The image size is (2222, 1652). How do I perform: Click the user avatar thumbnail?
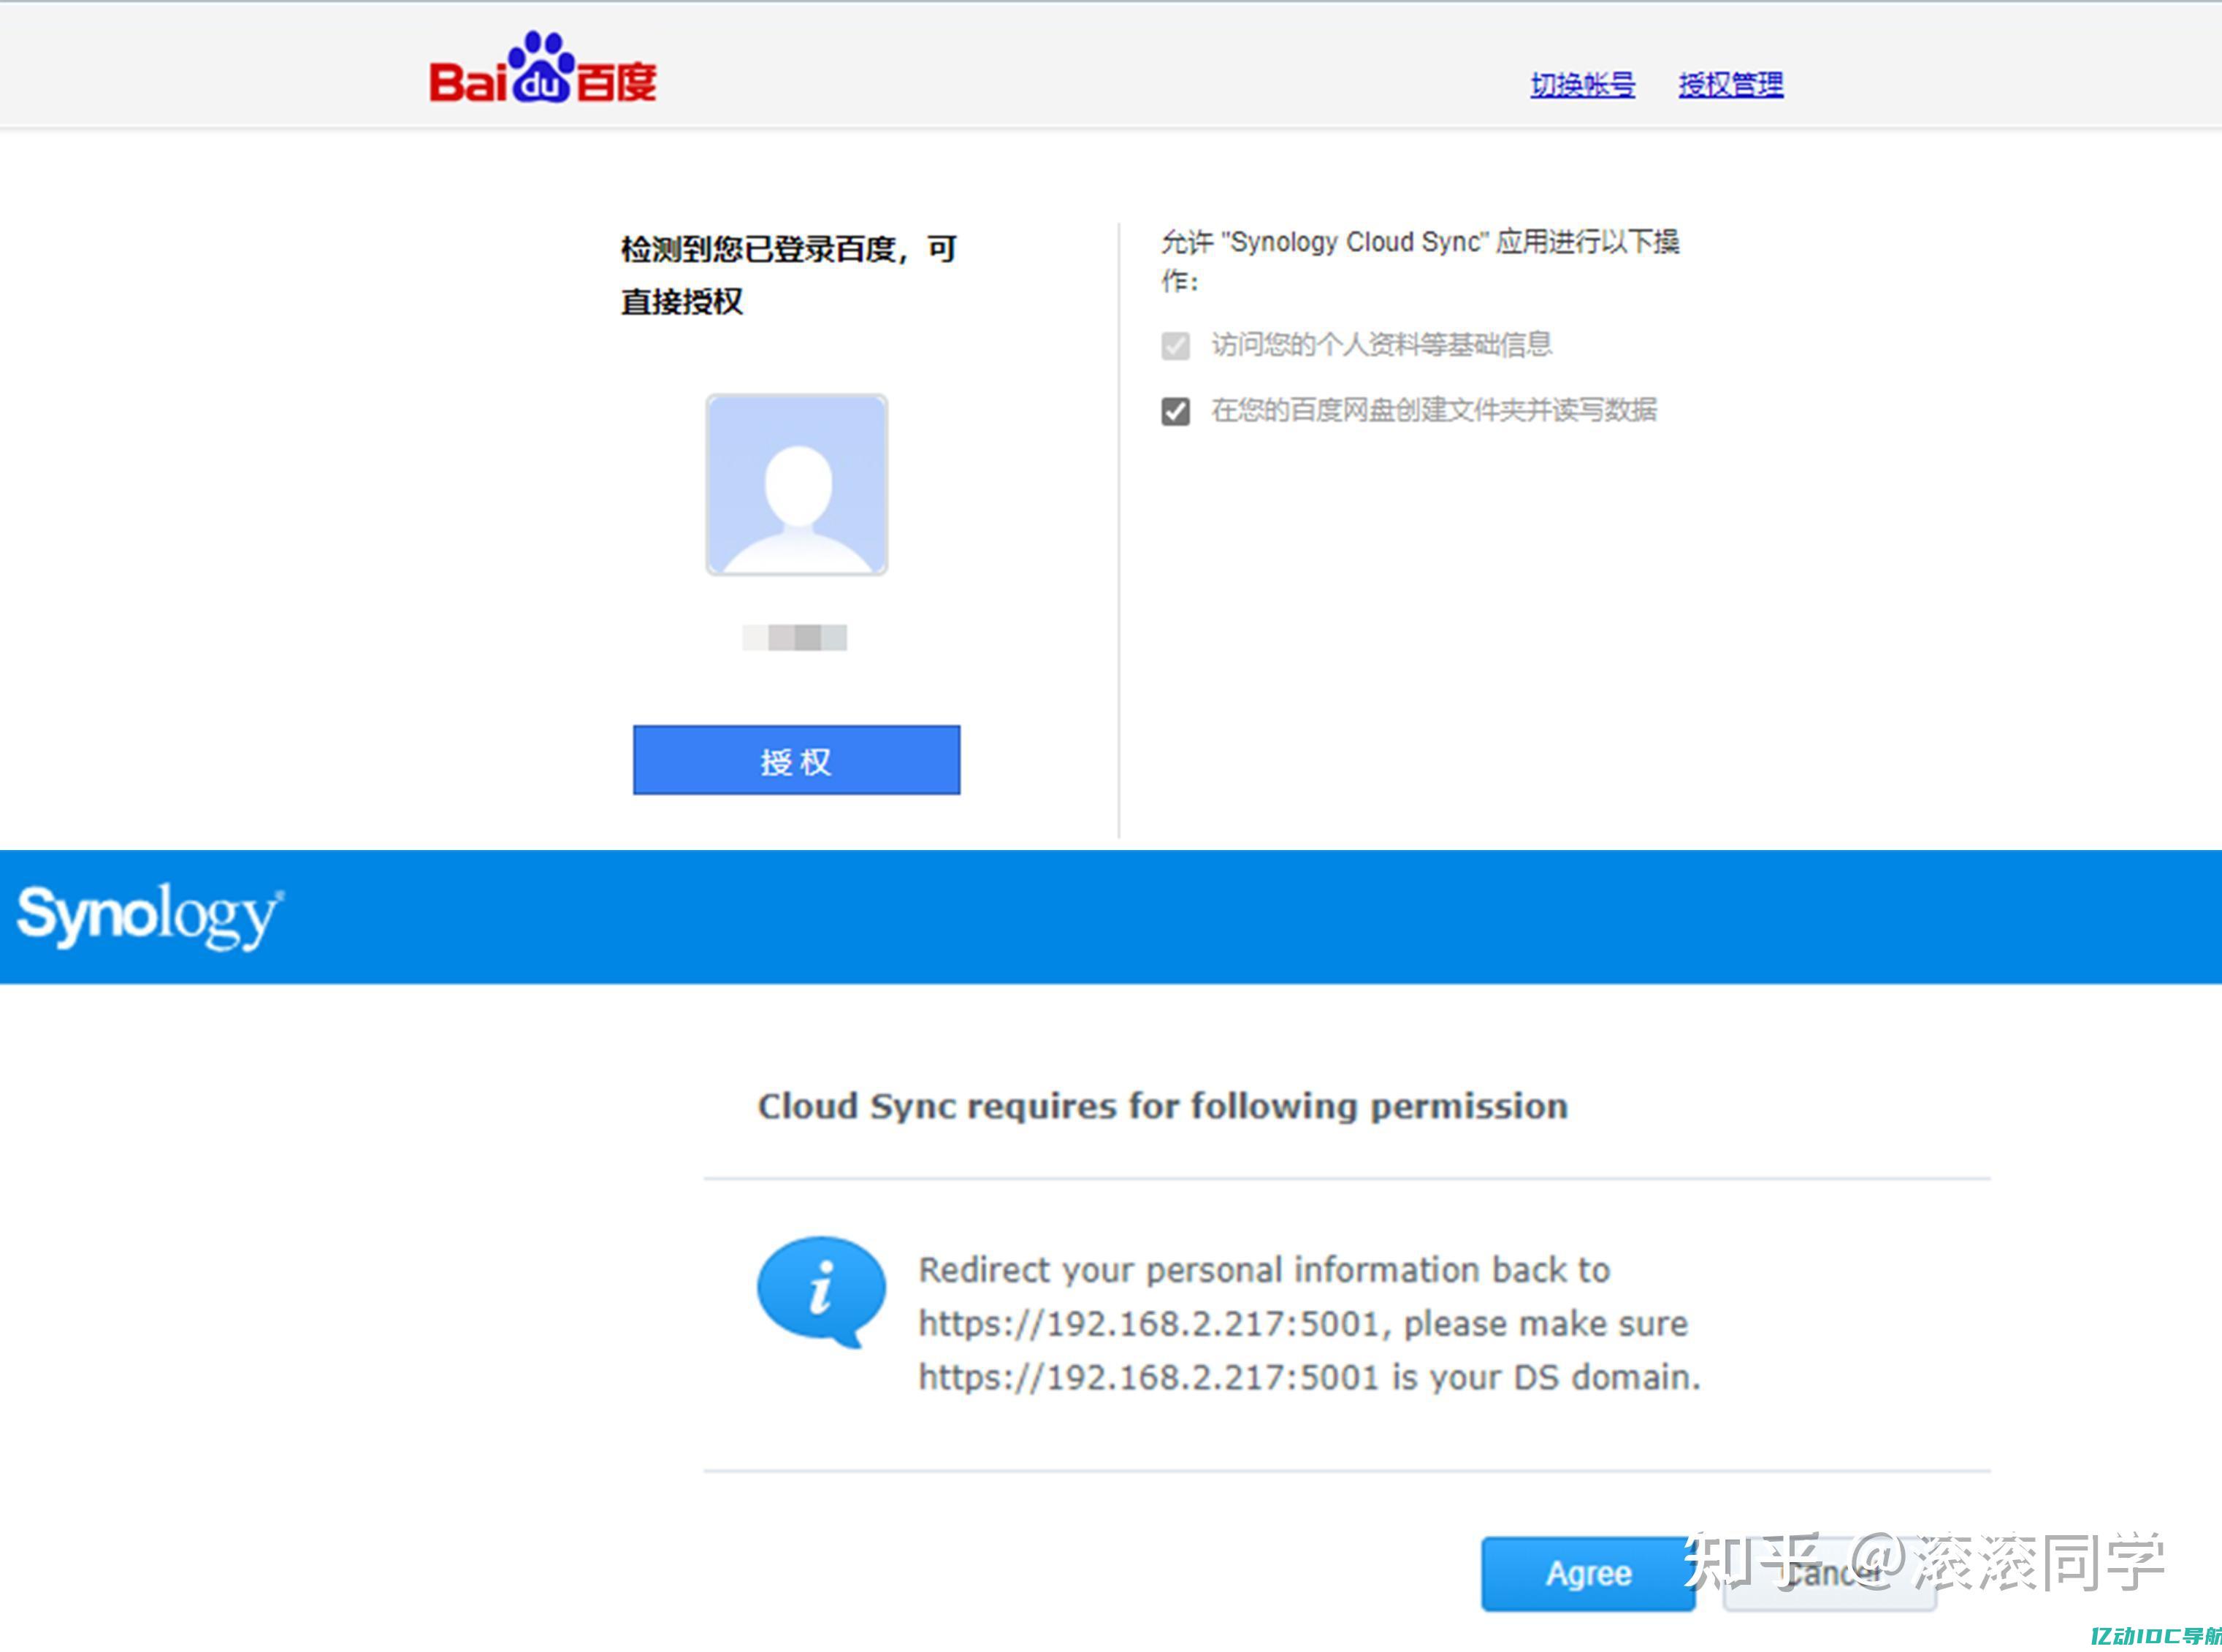(797, 485)
